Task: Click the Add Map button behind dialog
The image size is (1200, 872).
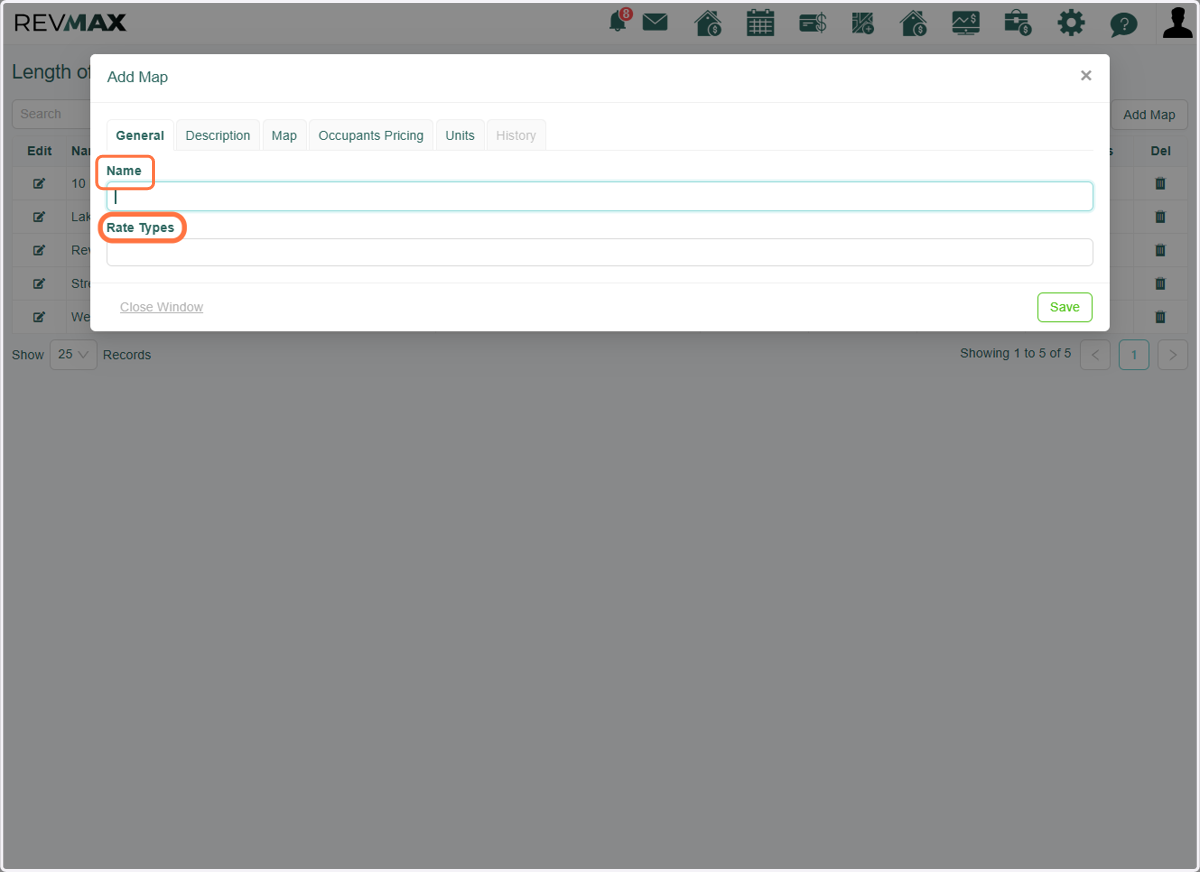Action: 1149,114
